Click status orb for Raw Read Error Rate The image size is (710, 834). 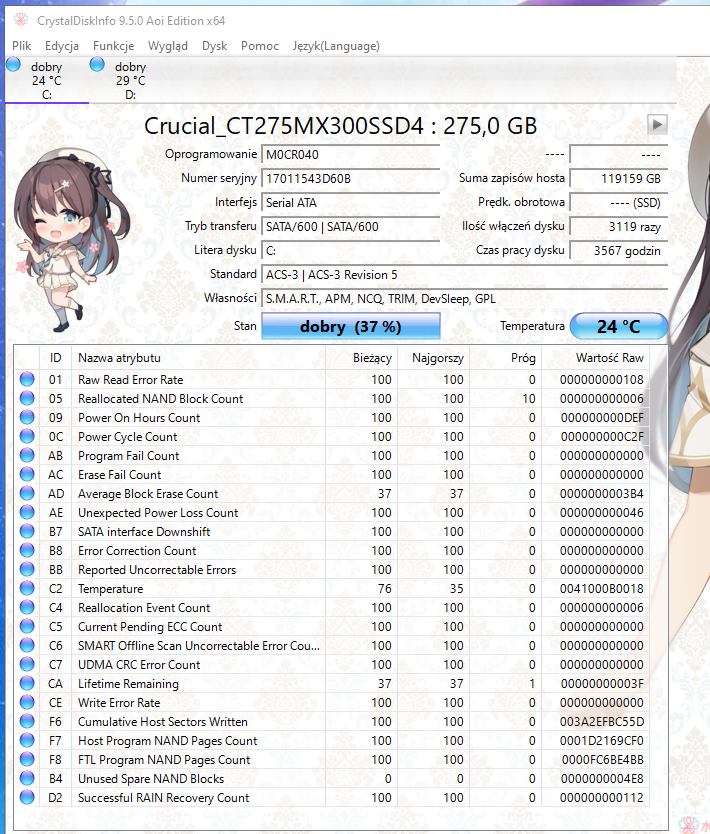click(27, 379)
